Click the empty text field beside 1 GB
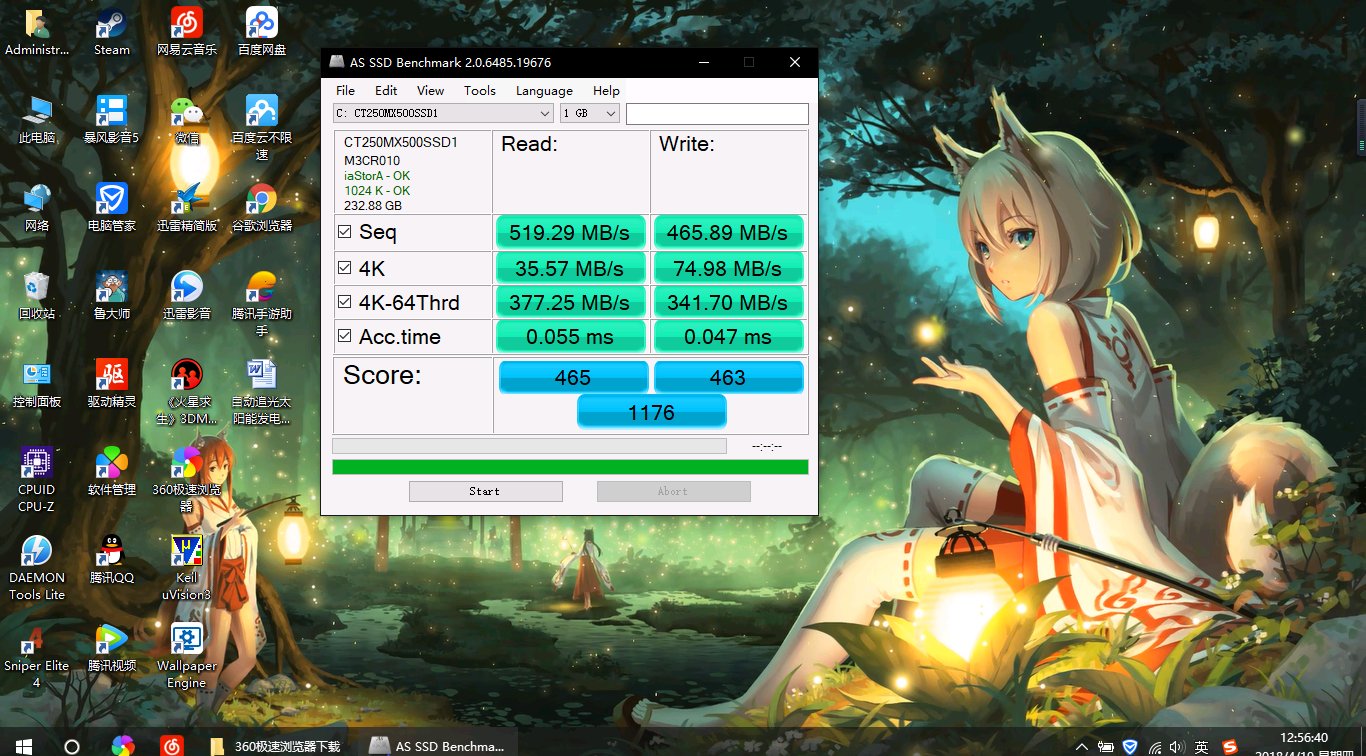1366x756 pixels. pos(717,113)
